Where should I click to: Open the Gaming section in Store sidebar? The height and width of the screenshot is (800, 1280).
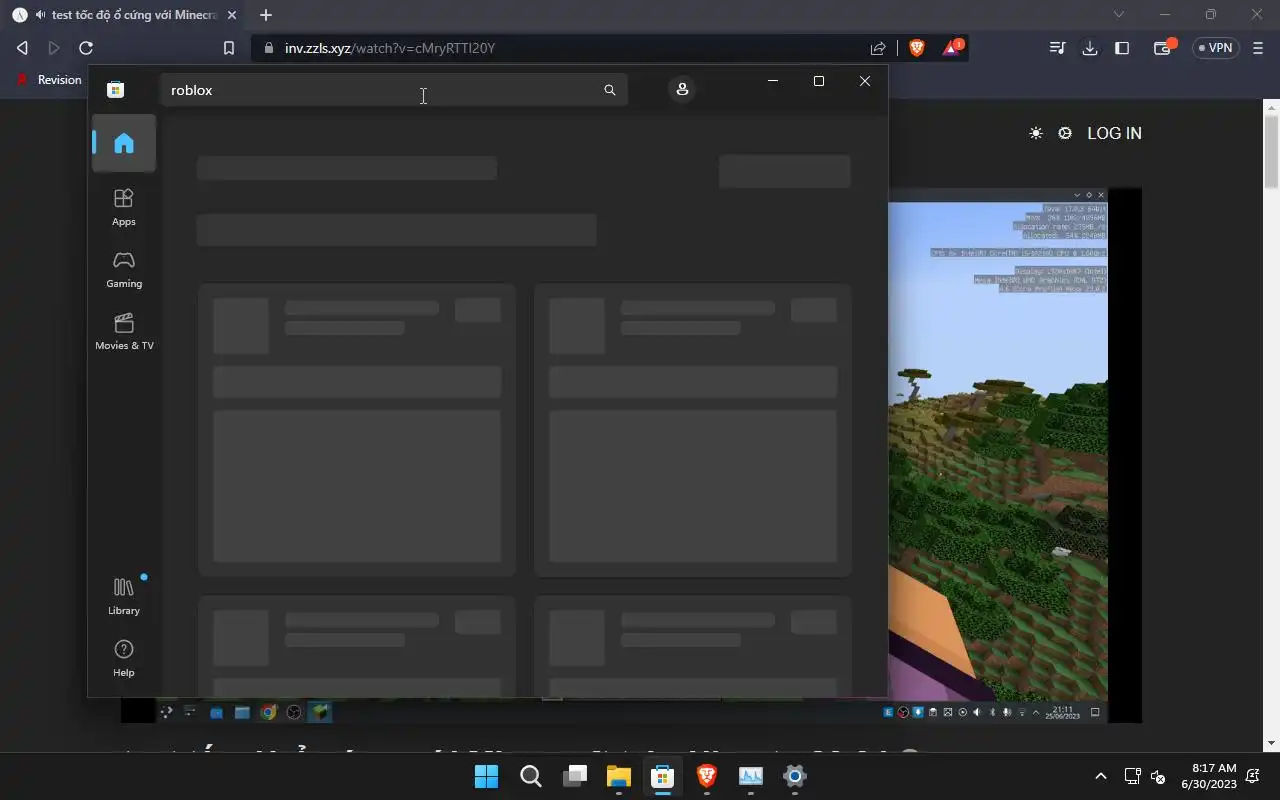click(x=124, y=269)
